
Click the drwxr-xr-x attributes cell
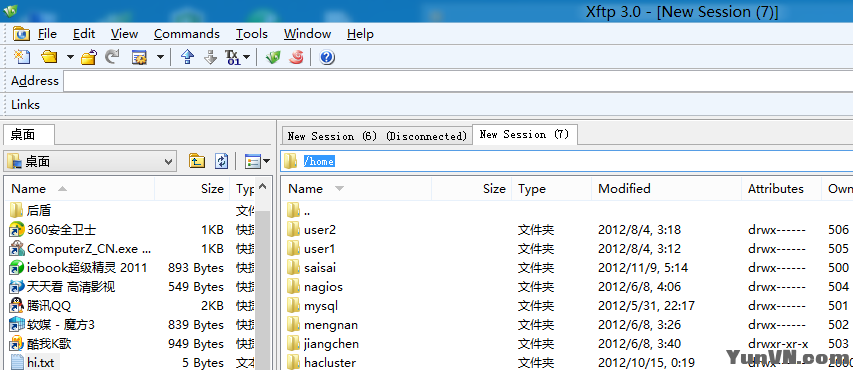(x=778, y=344)
